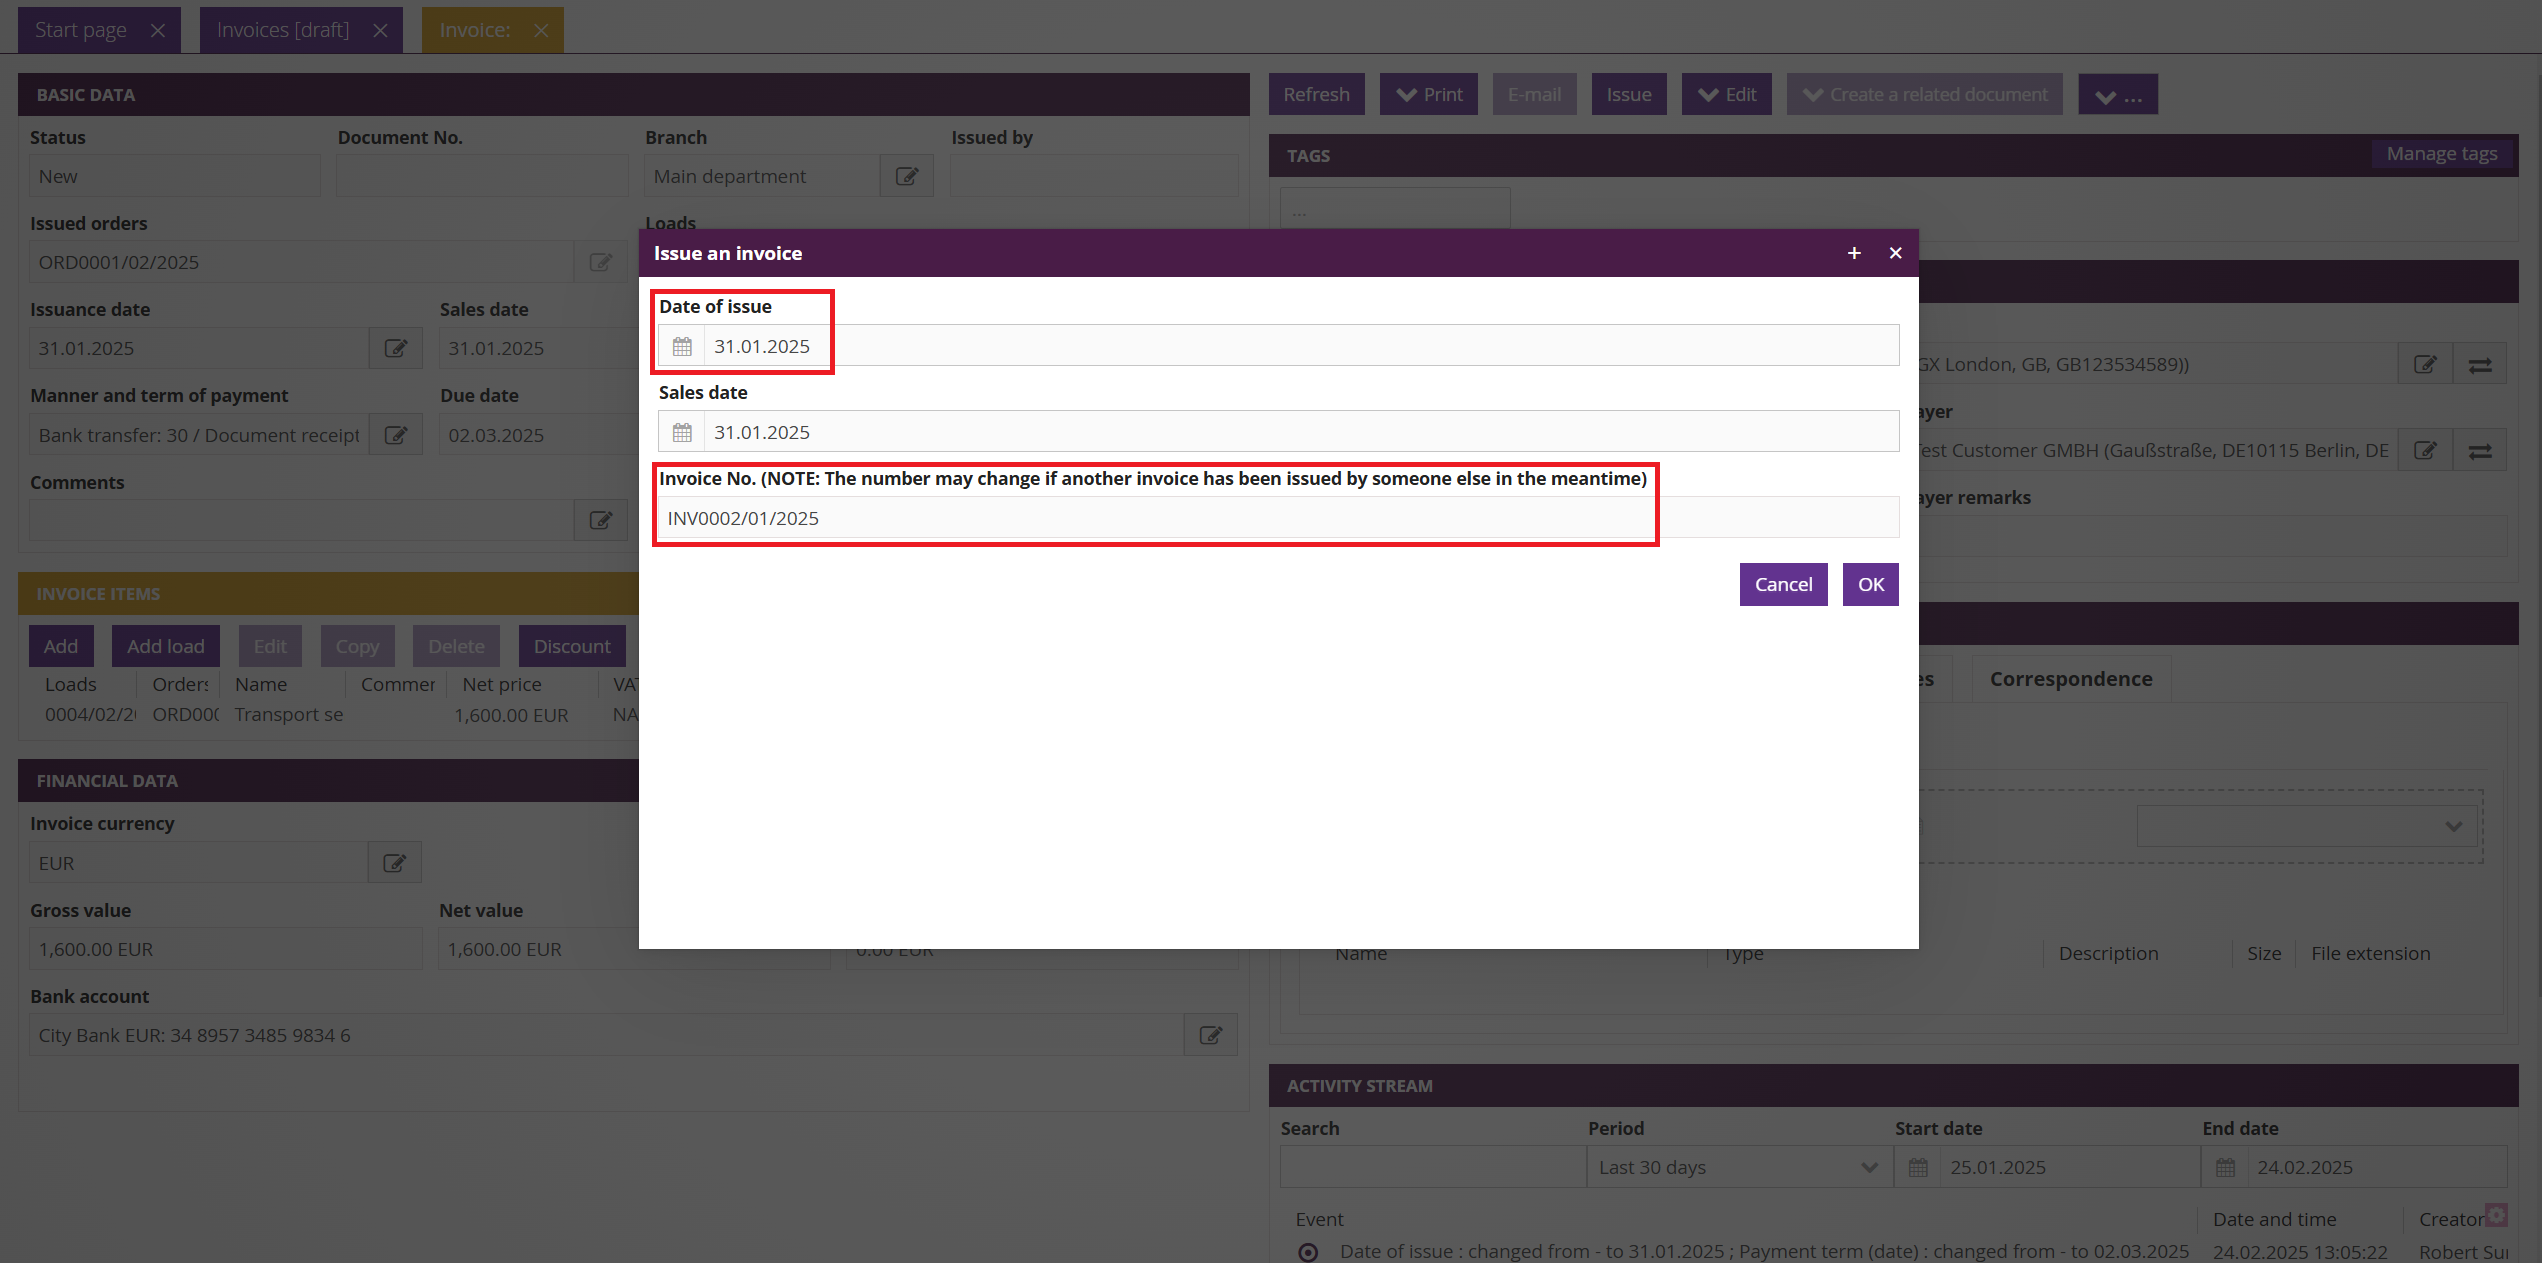This screenshot has width=2542, height=1263.
Task: Expand the Edit dropdown in toolbar
Action: pos(1726,94)
